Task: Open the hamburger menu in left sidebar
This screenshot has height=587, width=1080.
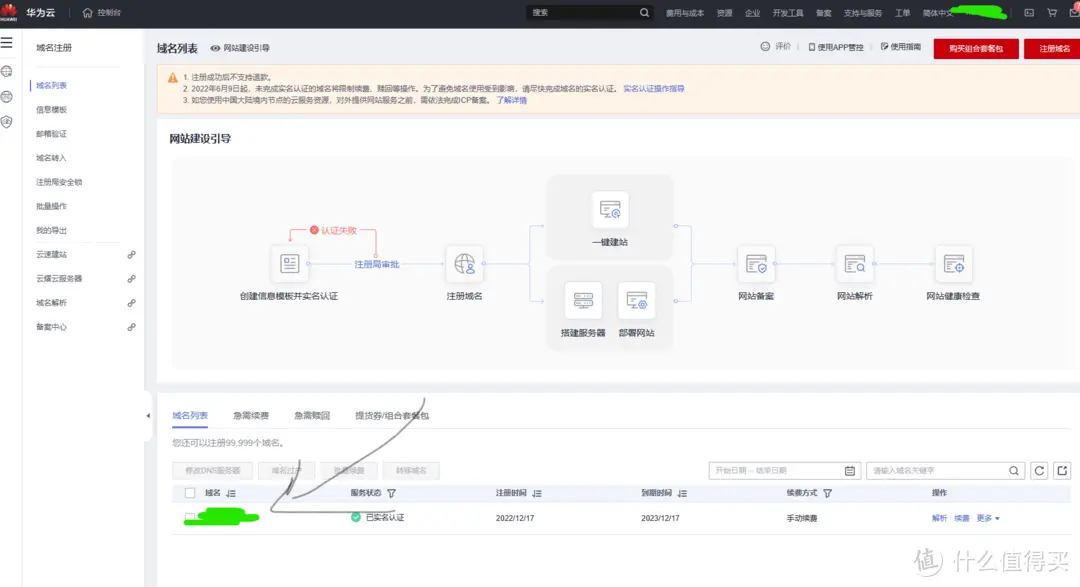Action: click(7, 44)
